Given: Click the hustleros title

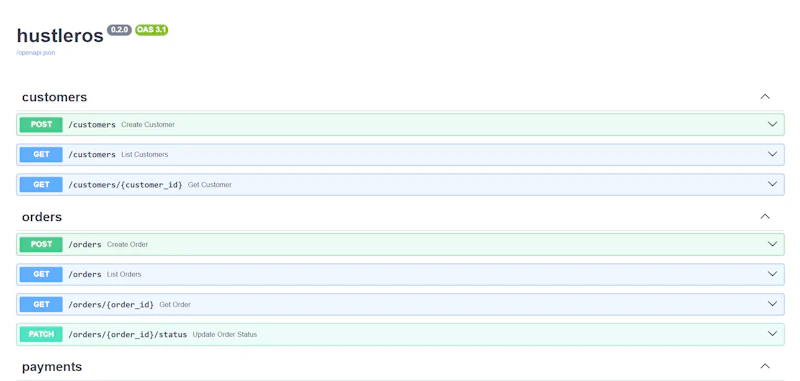Looking at the screenshot, I should point(60,36).
